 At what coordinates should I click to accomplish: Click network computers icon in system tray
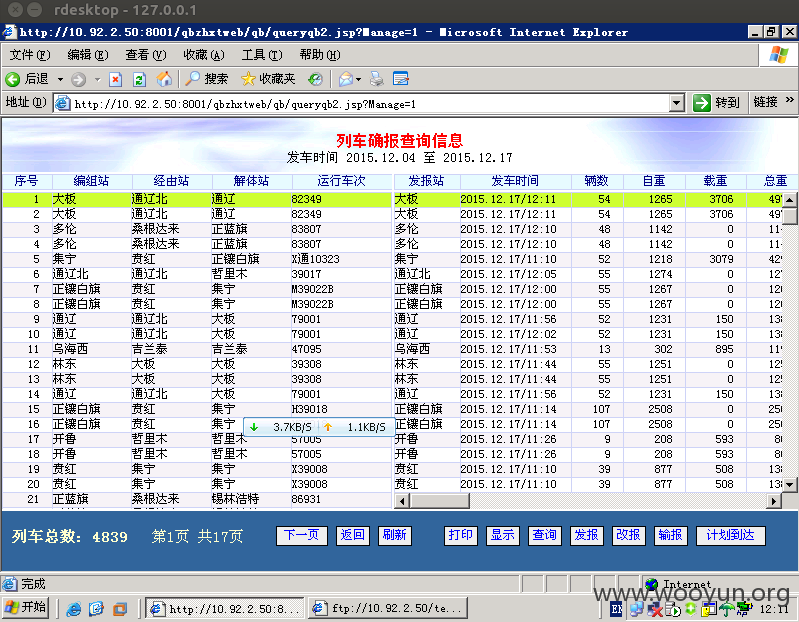point(636,609)
